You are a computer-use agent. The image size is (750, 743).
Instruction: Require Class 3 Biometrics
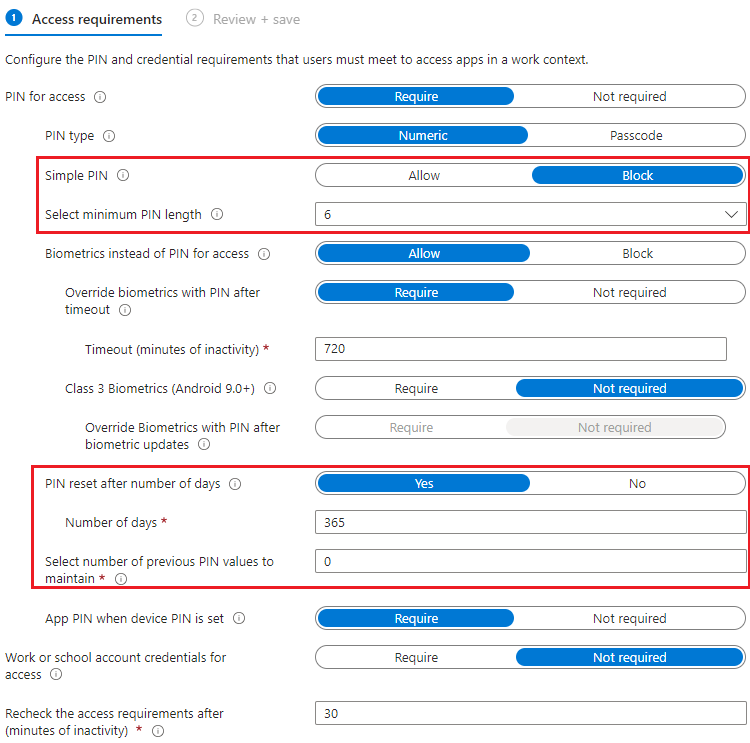(x=416, y=389)
